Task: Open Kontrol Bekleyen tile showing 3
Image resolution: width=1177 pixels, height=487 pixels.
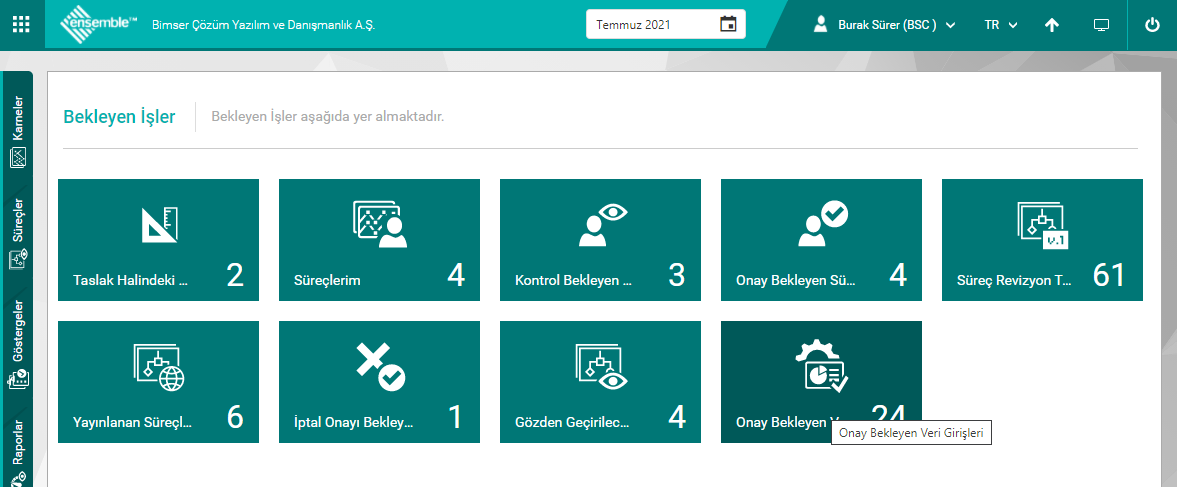Action: (x=600, y=240)
